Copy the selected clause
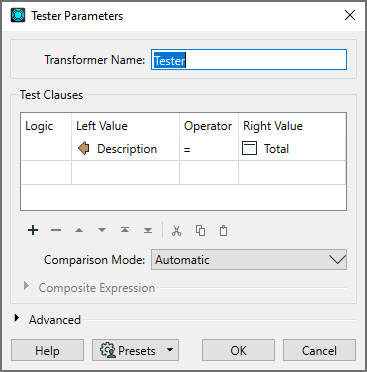This screenshot has height=372, width=367. 200,231
